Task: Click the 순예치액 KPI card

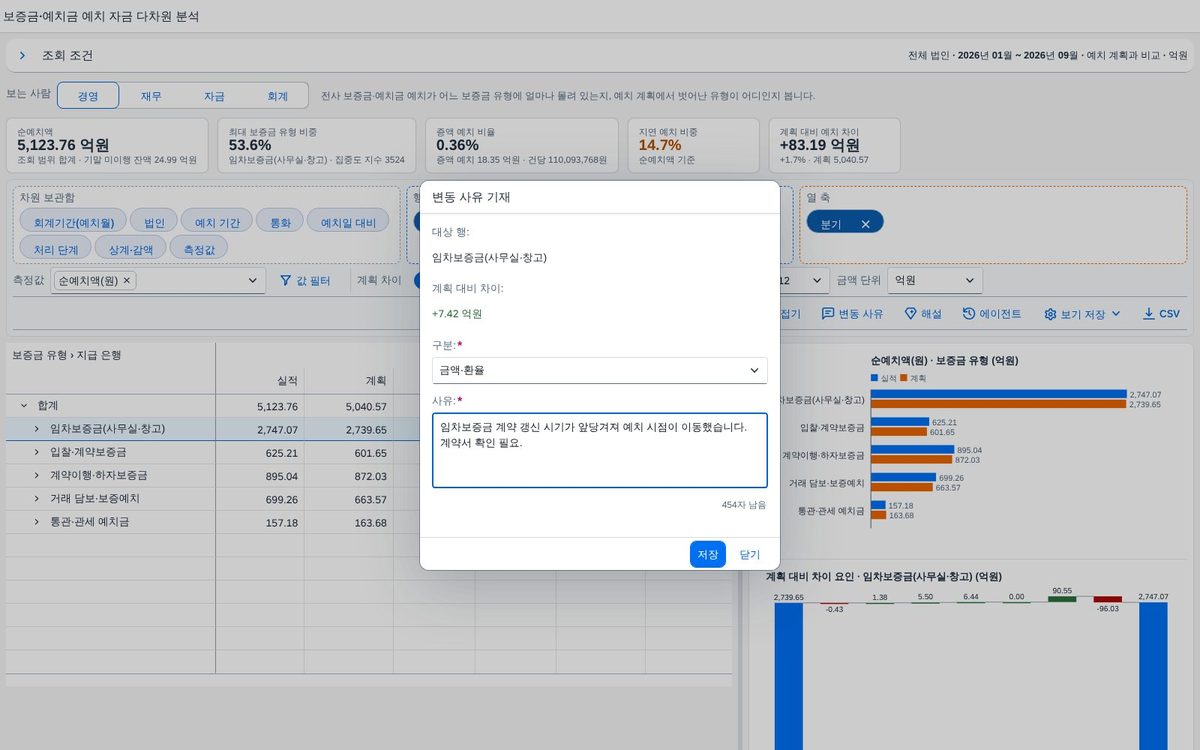Action: [108, 145]
